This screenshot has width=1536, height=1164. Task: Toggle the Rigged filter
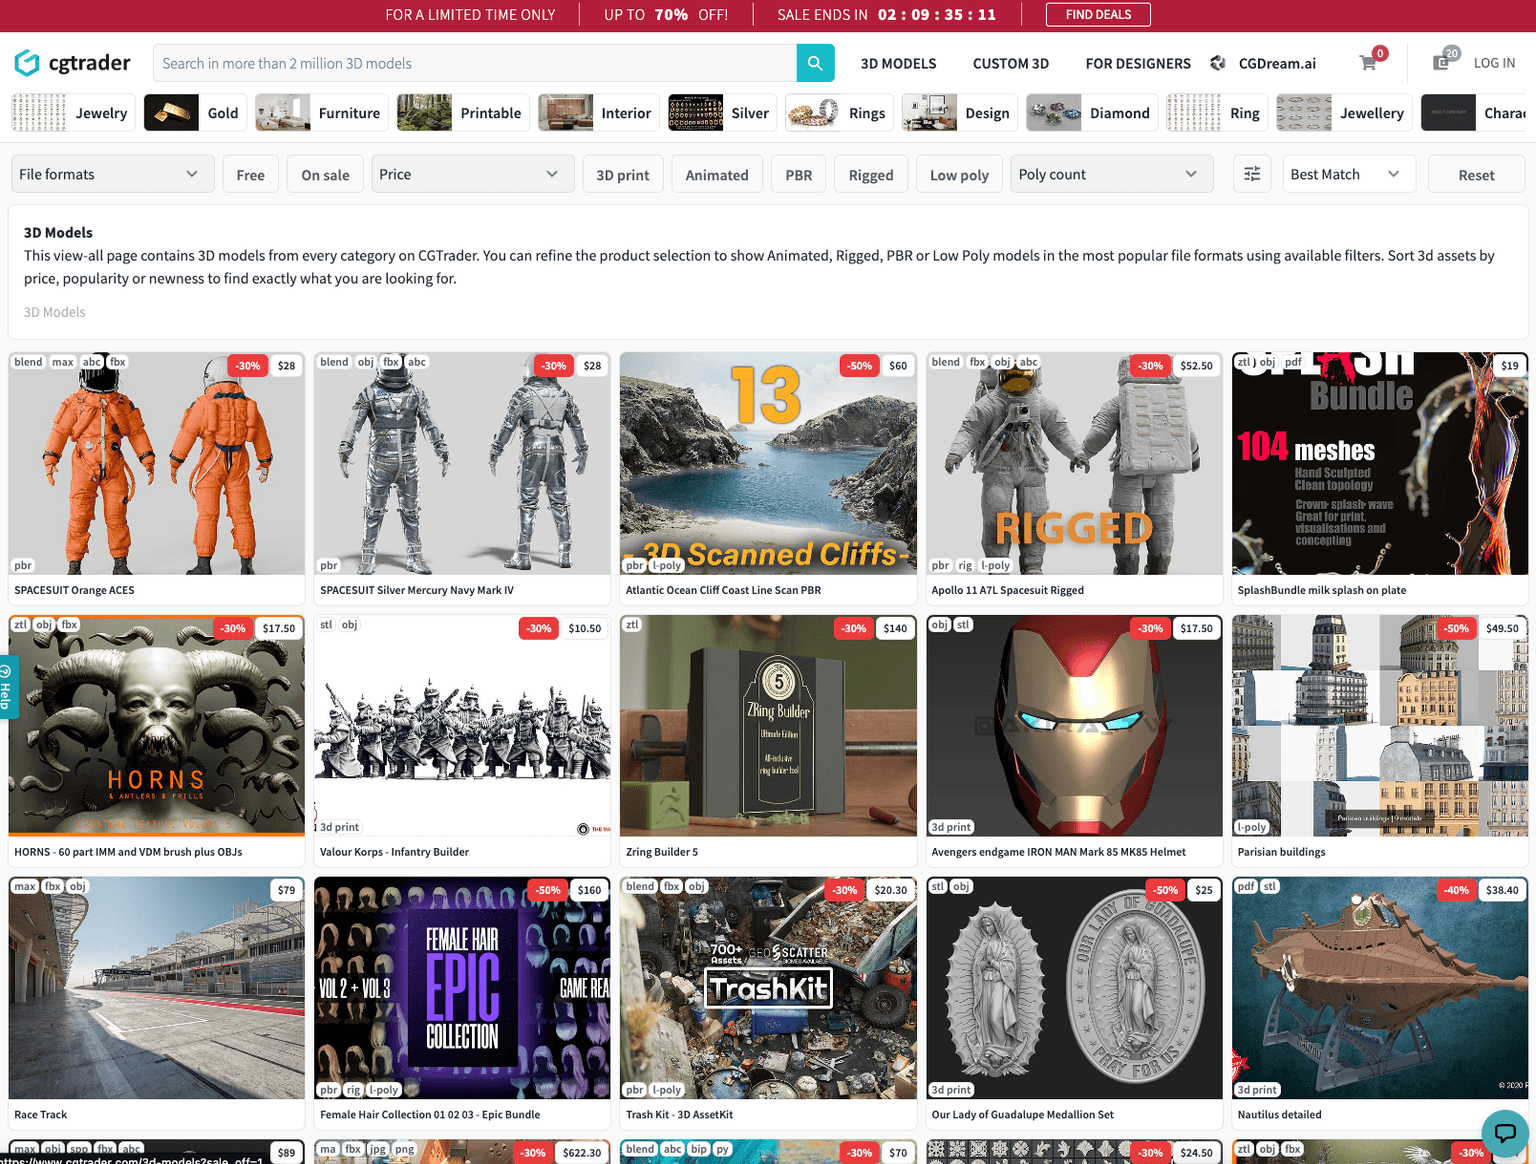point(870,174)
